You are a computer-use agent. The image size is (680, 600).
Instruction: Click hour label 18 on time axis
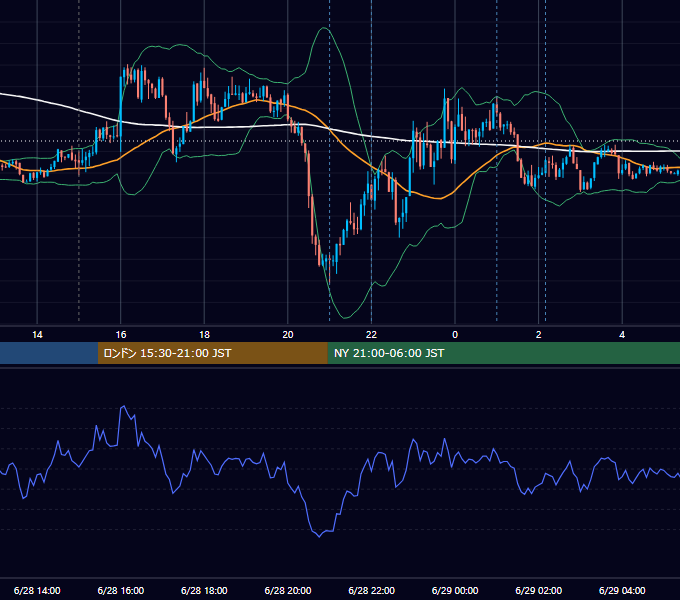(x=204, y=335)
